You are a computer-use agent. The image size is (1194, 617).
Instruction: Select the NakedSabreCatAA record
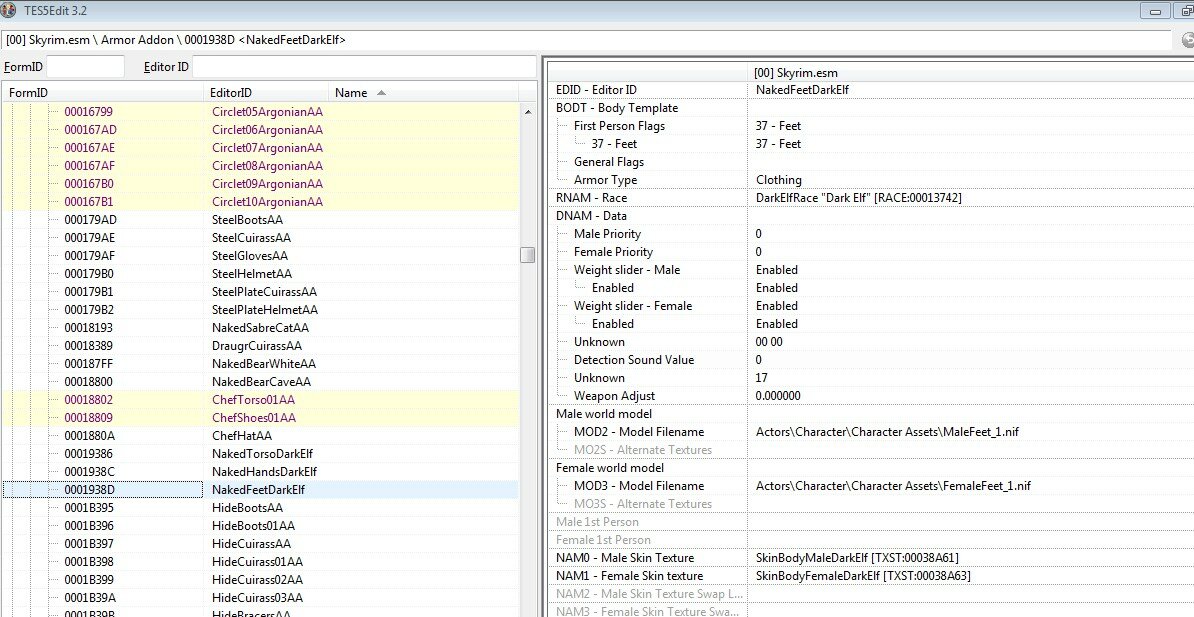pos(260,328)
